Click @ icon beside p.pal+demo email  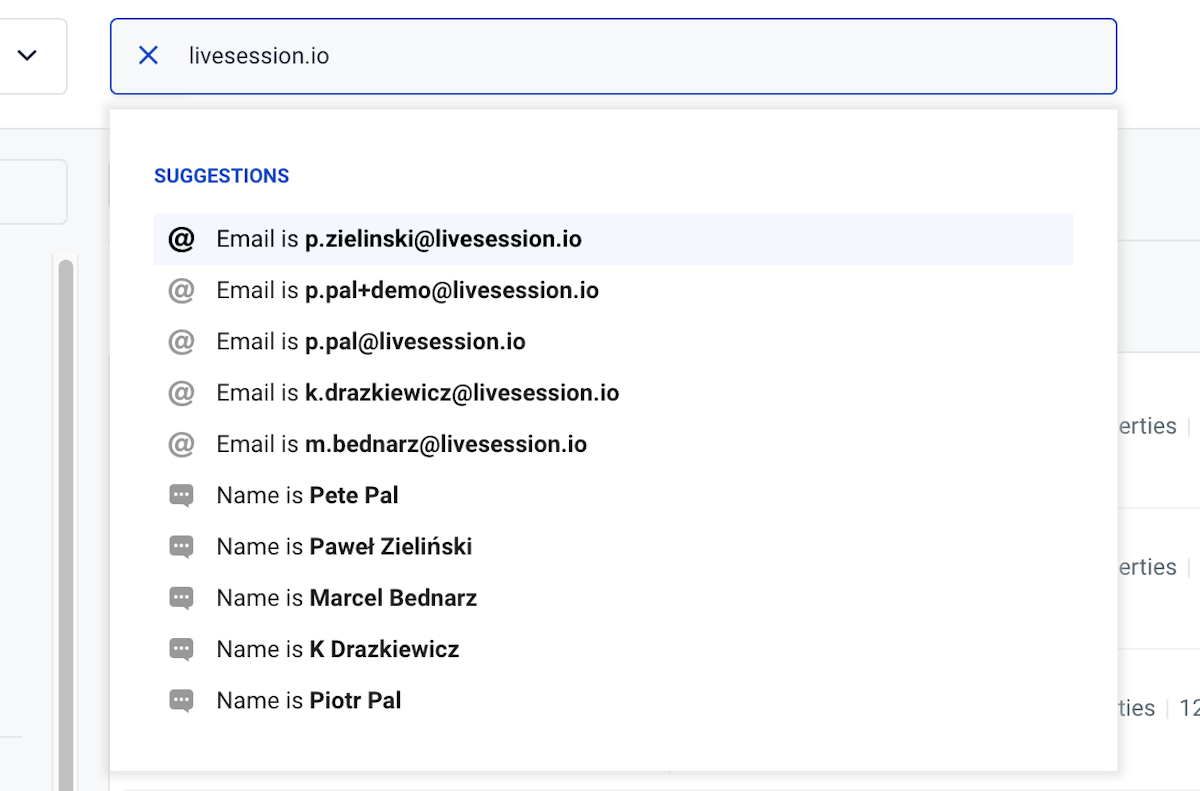coord(181,291)
